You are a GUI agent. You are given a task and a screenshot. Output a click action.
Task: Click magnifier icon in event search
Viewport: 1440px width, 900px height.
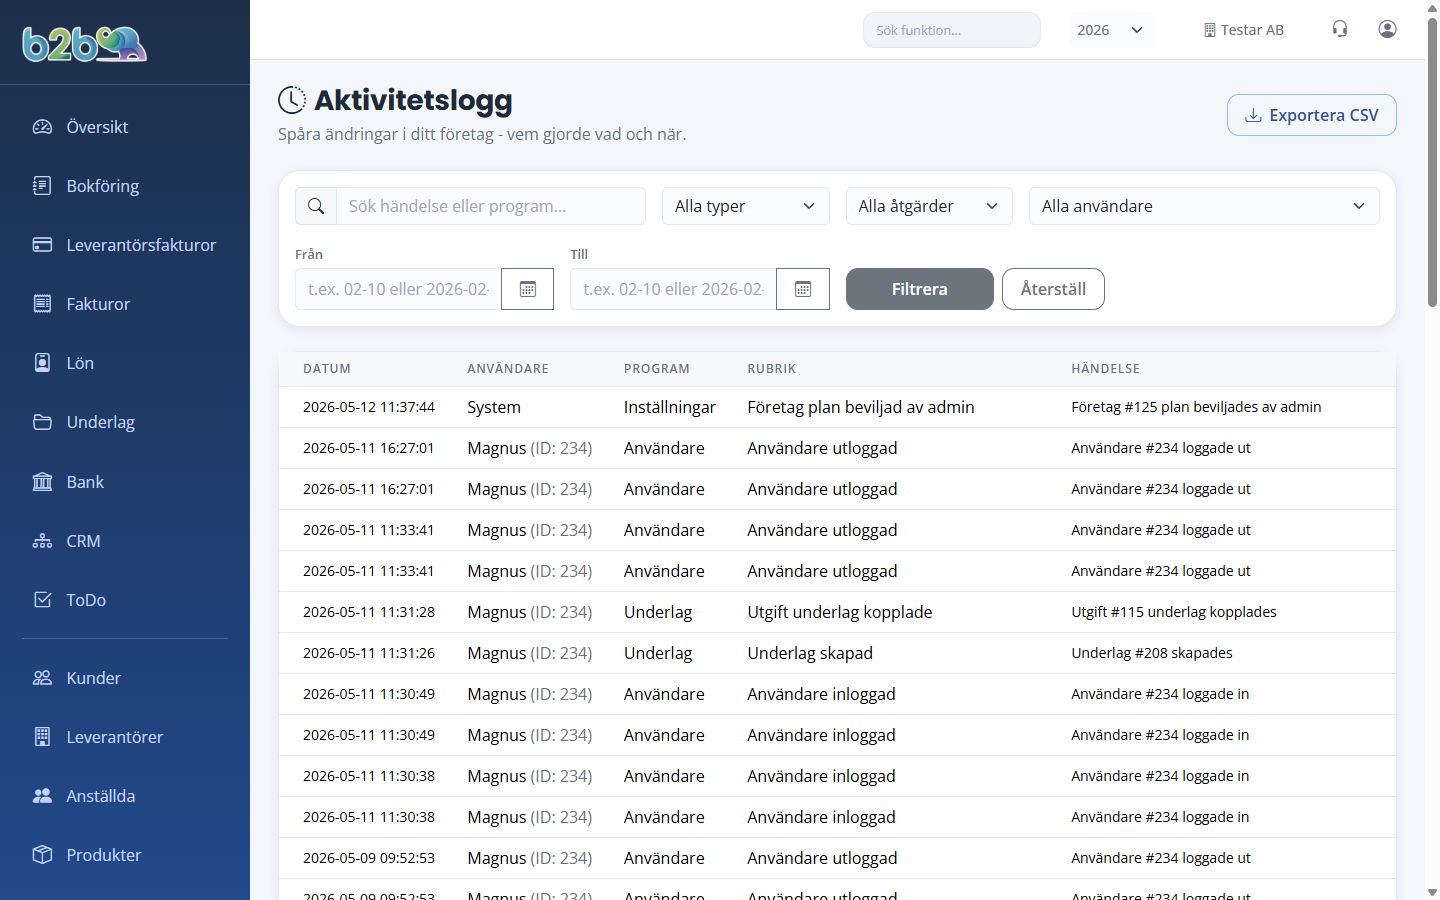(316, 206)
